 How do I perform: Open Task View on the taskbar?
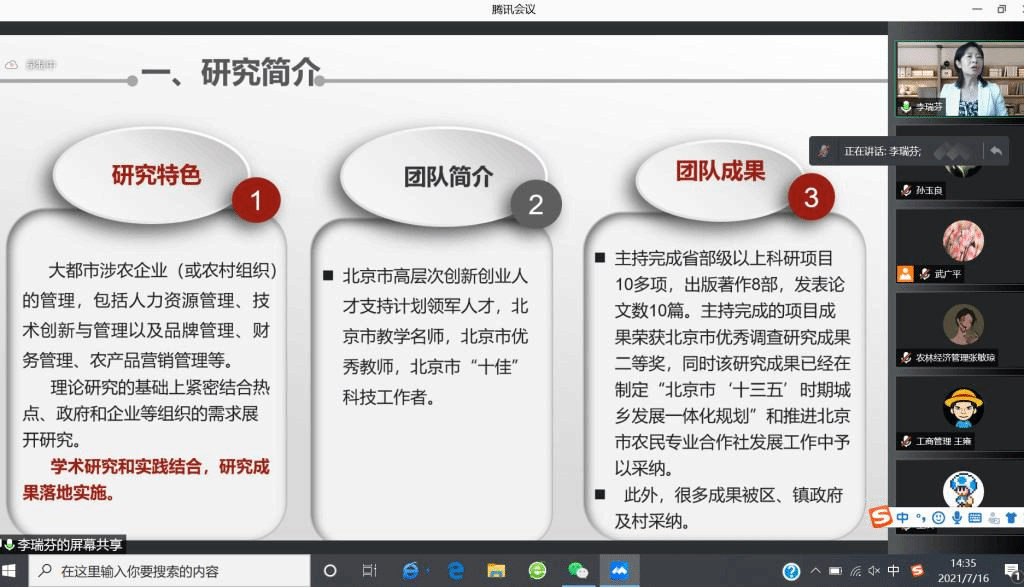[x=369, y=571]
